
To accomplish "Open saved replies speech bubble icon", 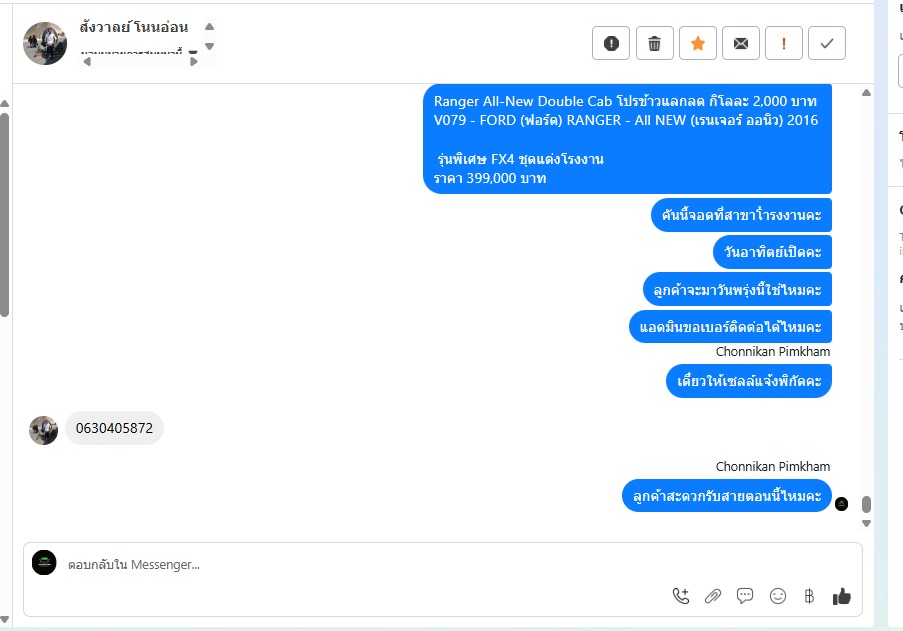I will click(x=745, y=596).
